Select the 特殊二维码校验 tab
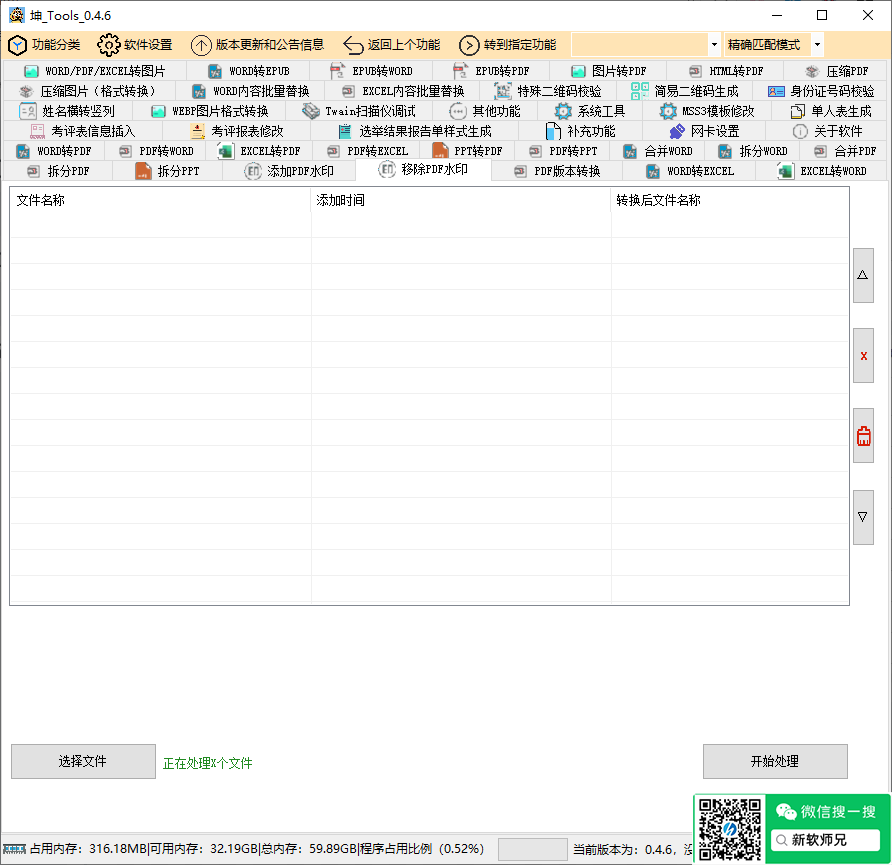This screenshot has height=865, width=892. (548, 91)
